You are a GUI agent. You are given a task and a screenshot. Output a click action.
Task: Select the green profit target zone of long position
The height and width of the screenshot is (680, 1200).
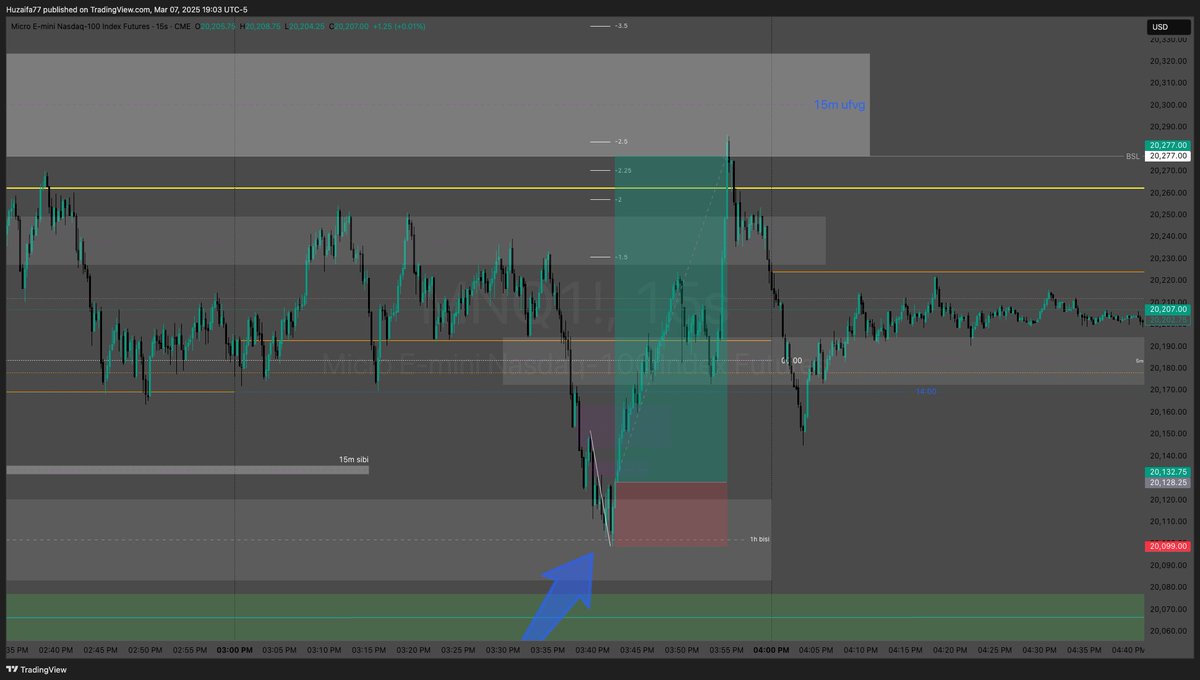click(670, 319)
